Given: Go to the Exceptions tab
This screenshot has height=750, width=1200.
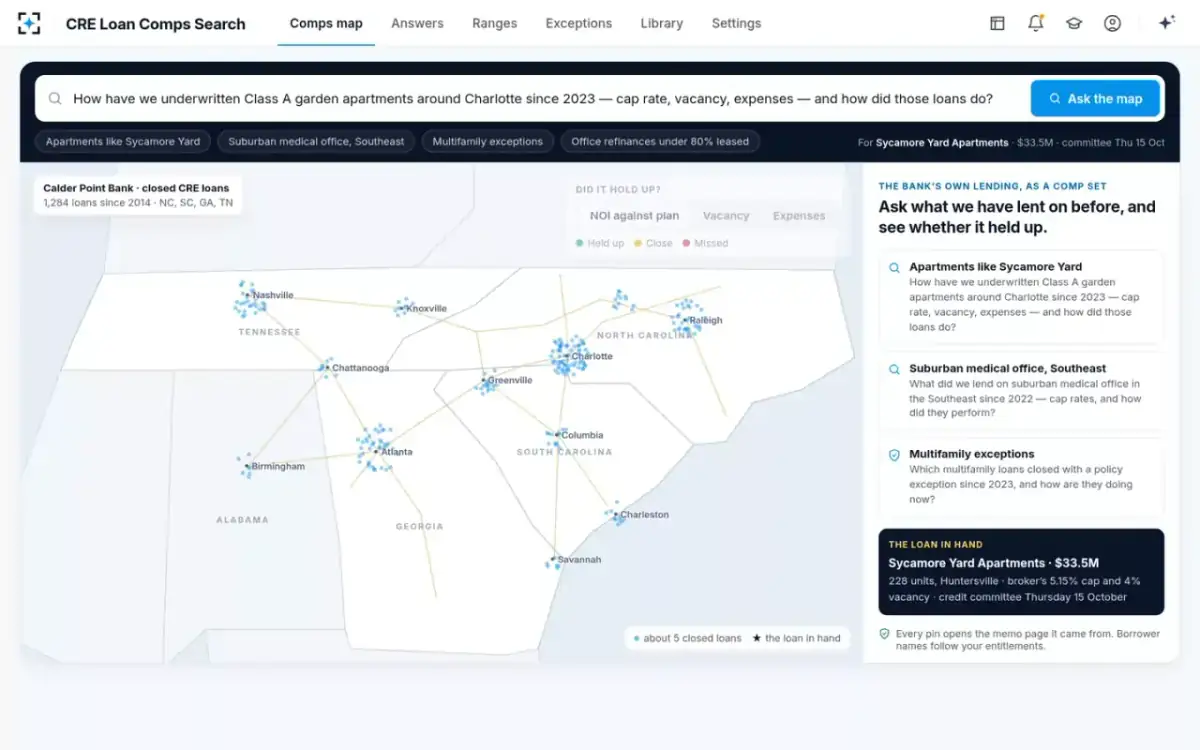Looking at the screenshot, I should [x=578, y=23].
